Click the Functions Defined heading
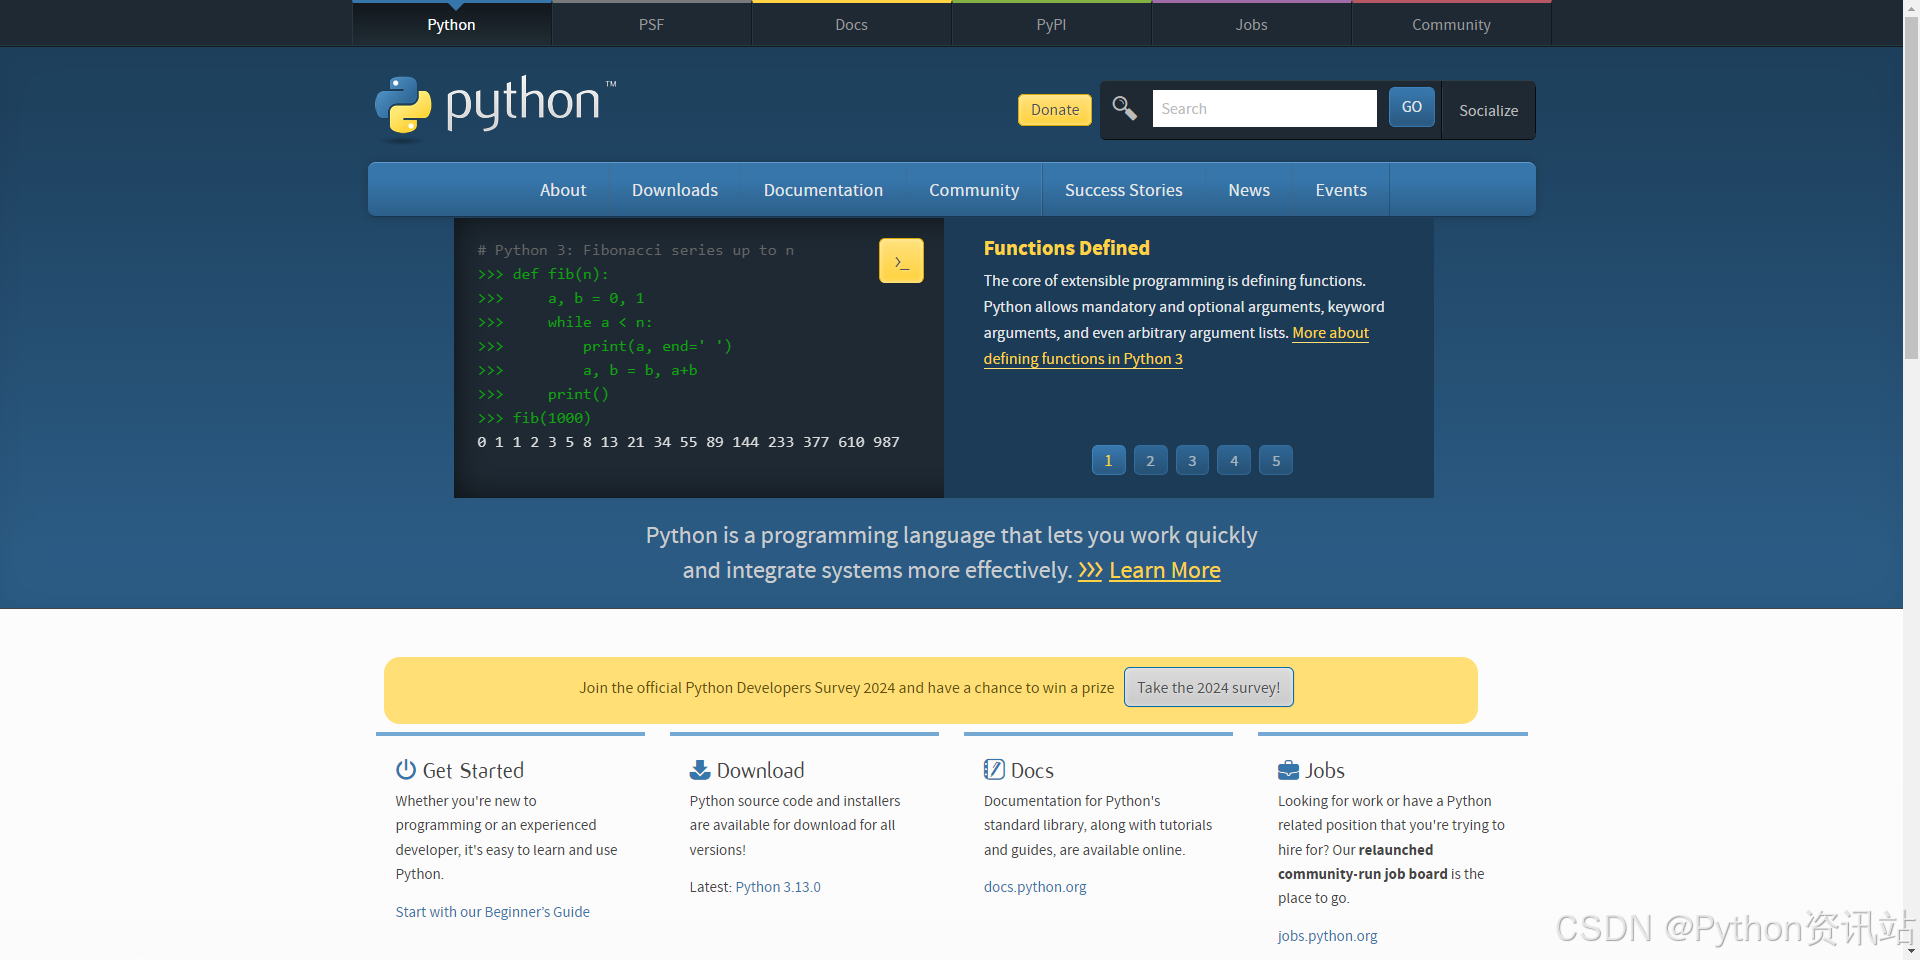The height and width of the screenshot is (960, 1920). click(x=1066, y=248)
